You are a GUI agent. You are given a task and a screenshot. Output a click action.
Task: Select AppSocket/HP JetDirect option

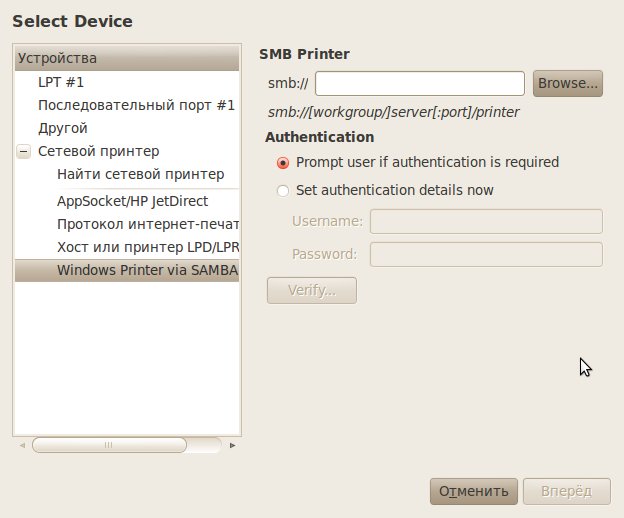tap(132, 200)
